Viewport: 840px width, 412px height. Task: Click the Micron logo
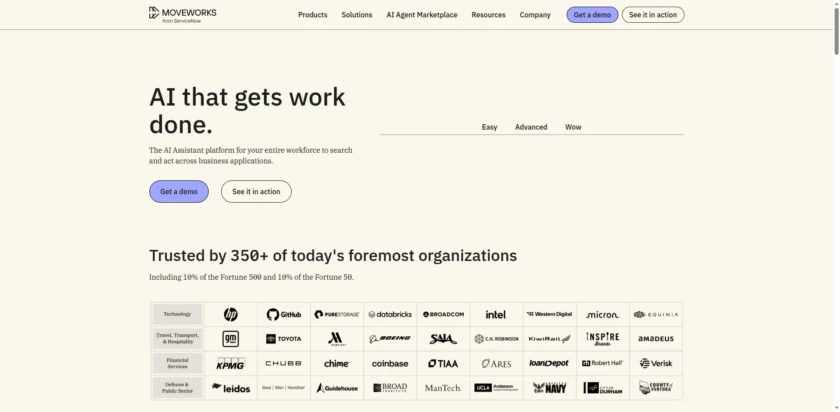click(x=603, y=314)
